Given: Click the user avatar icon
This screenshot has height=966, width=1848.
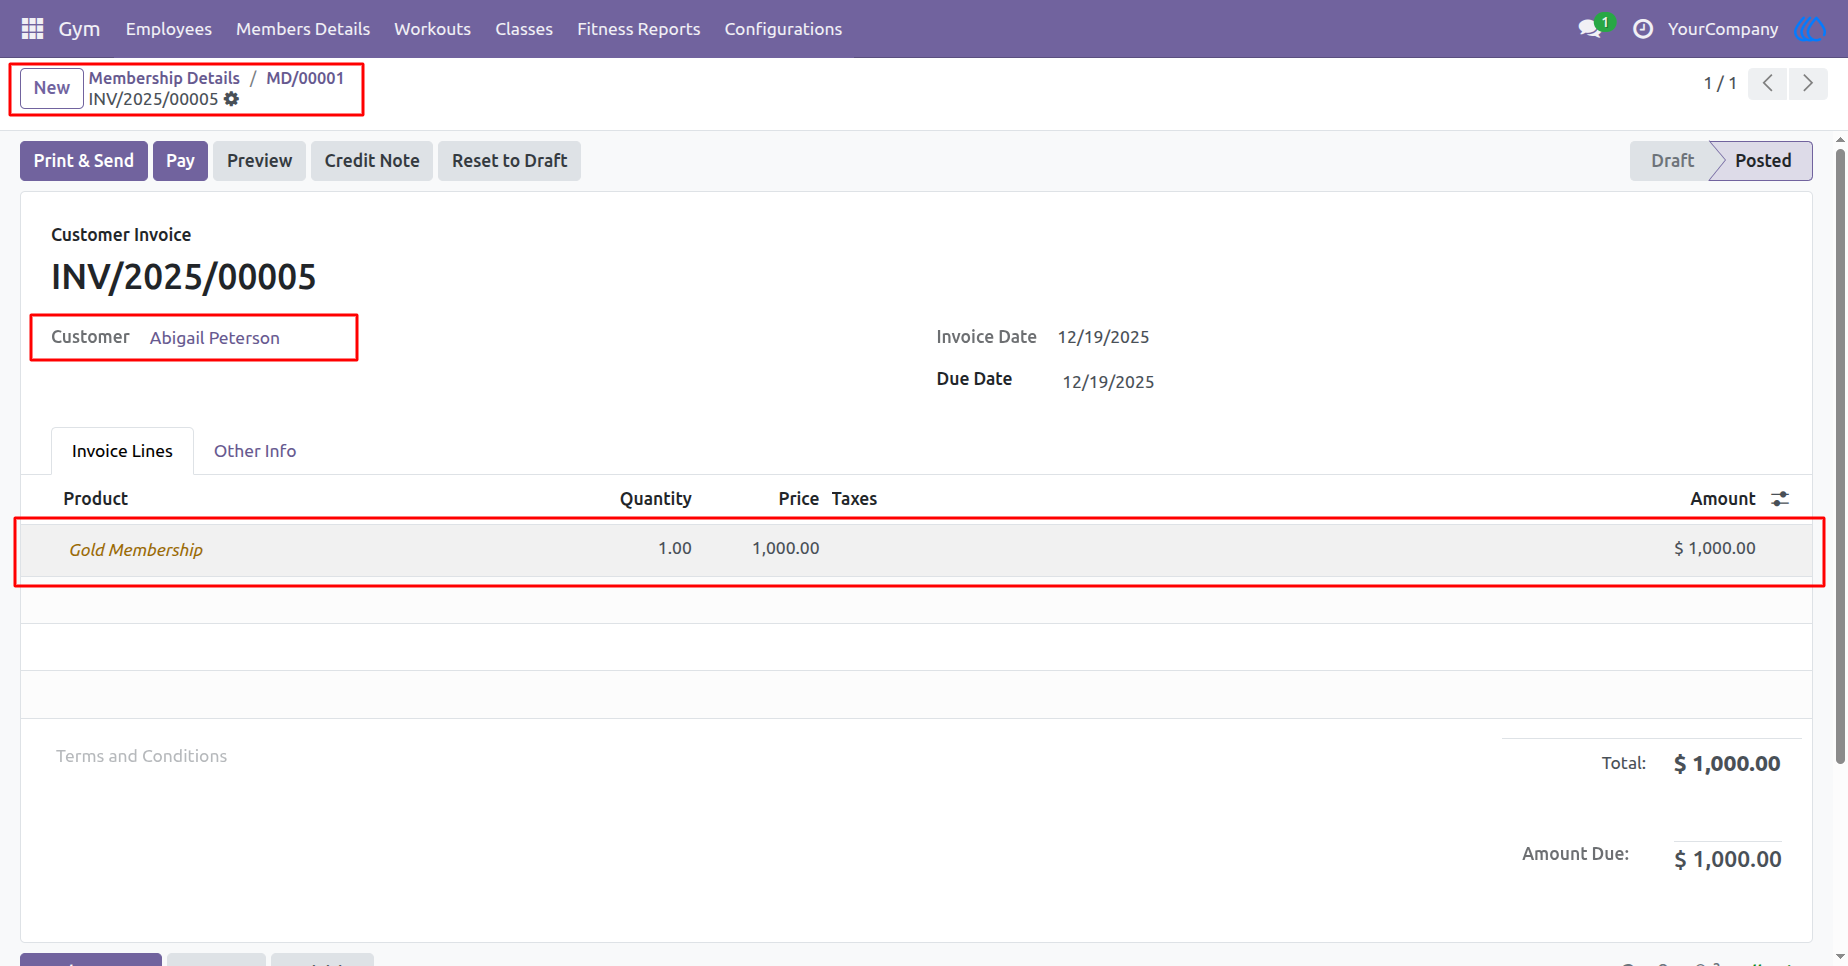Looking at the screenshot, I should pos(1810,29).
